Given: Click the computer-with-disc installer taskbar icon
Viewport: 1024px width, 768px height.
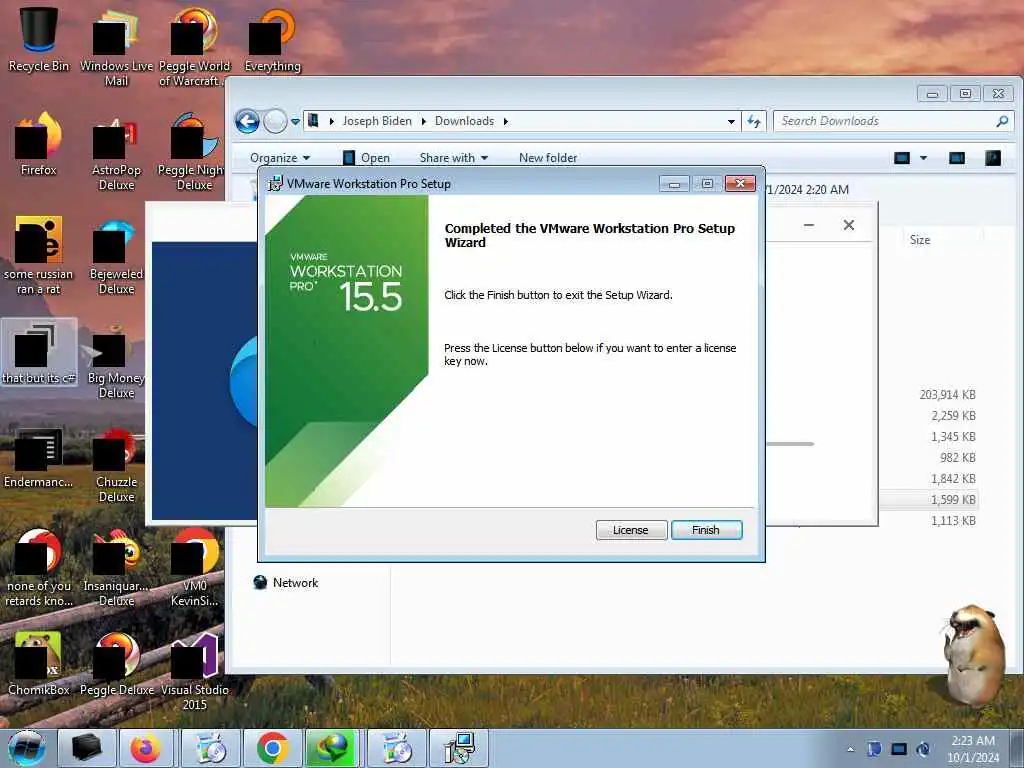Looking at the screenshot, I should tap(459, 748).
